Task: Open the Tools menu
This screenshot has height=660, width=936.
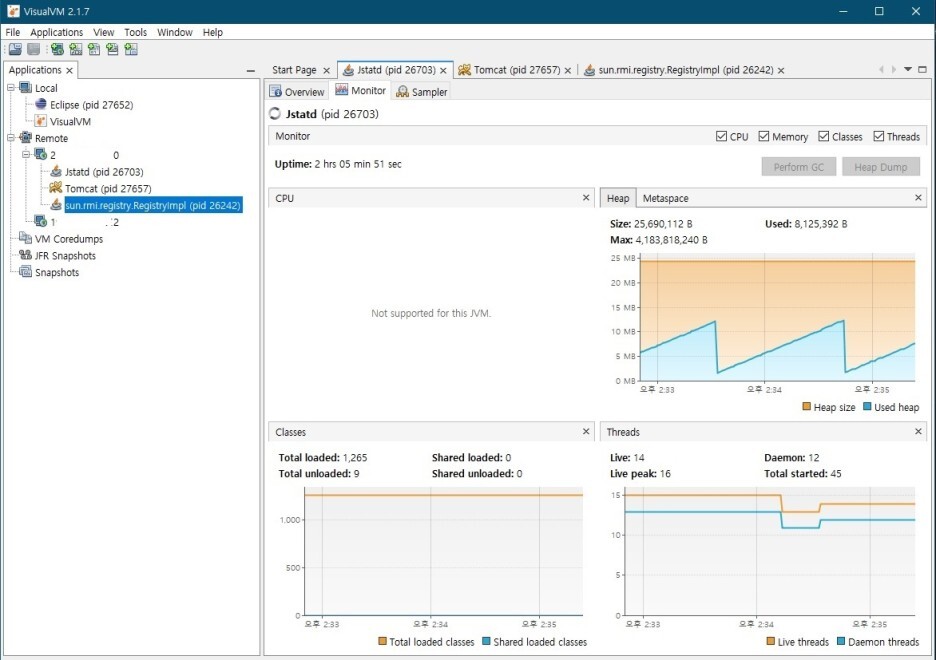Action: 136,32
